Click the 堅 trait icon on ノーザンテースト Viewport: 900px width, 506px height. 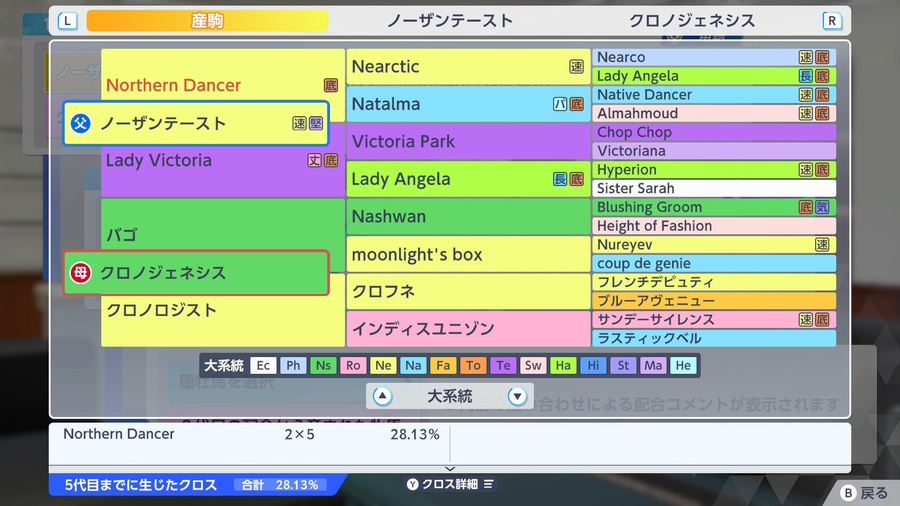click(x=316, y=123)
